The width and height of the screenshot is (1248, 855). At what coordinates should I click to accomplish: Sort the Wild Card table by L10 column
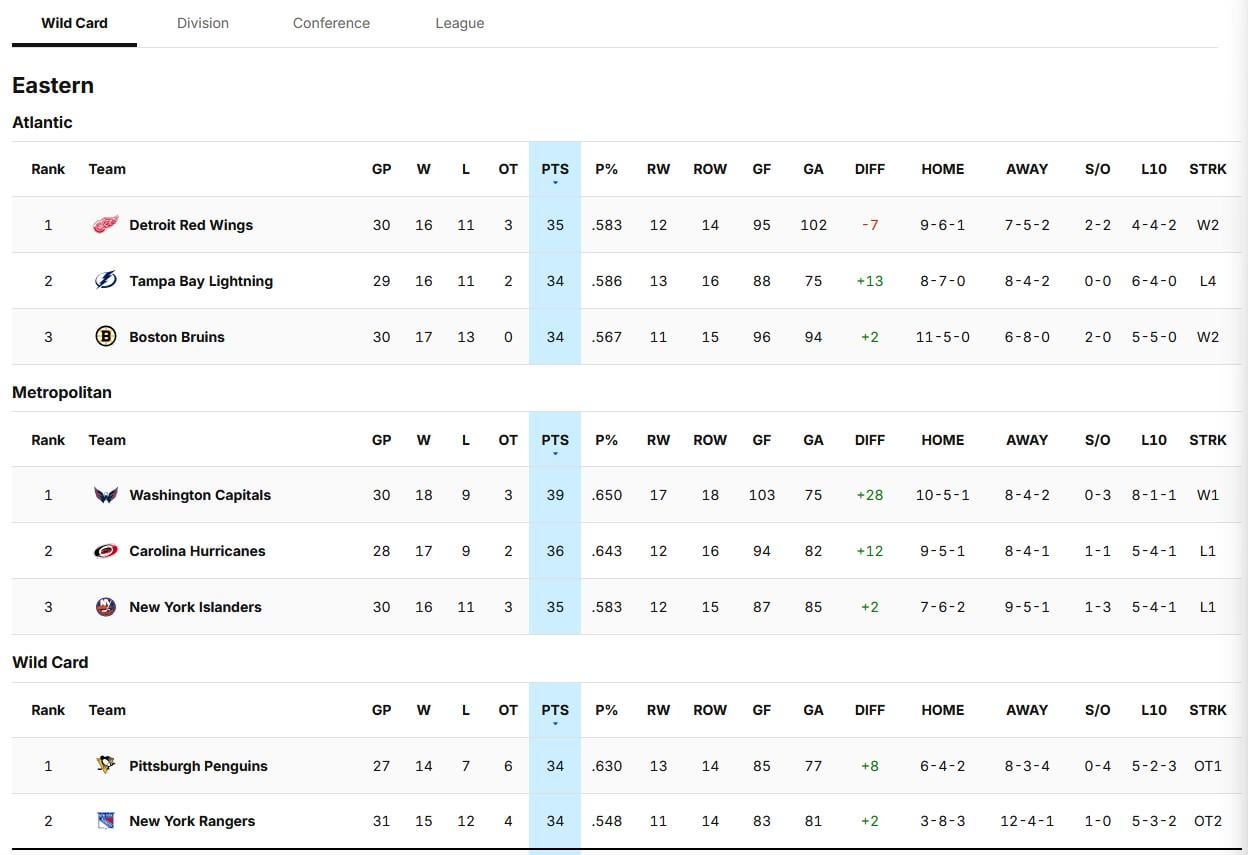tap(1154, 710)
